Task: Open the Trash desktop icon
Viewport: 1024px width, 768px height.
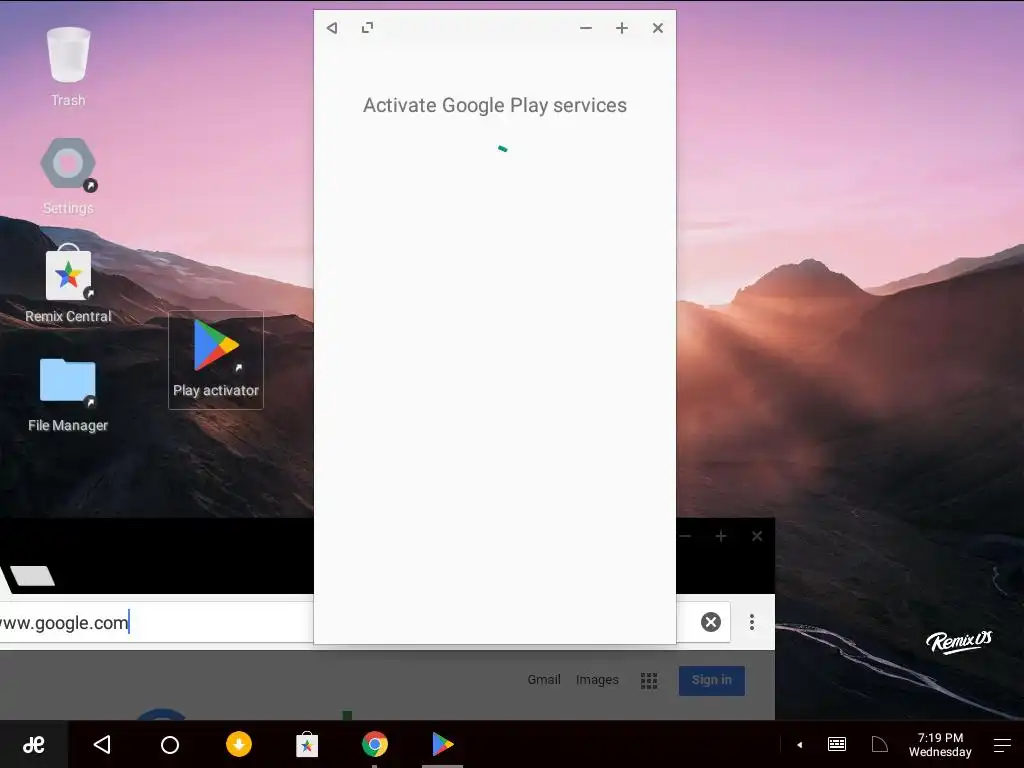Action: pos(68,67)
